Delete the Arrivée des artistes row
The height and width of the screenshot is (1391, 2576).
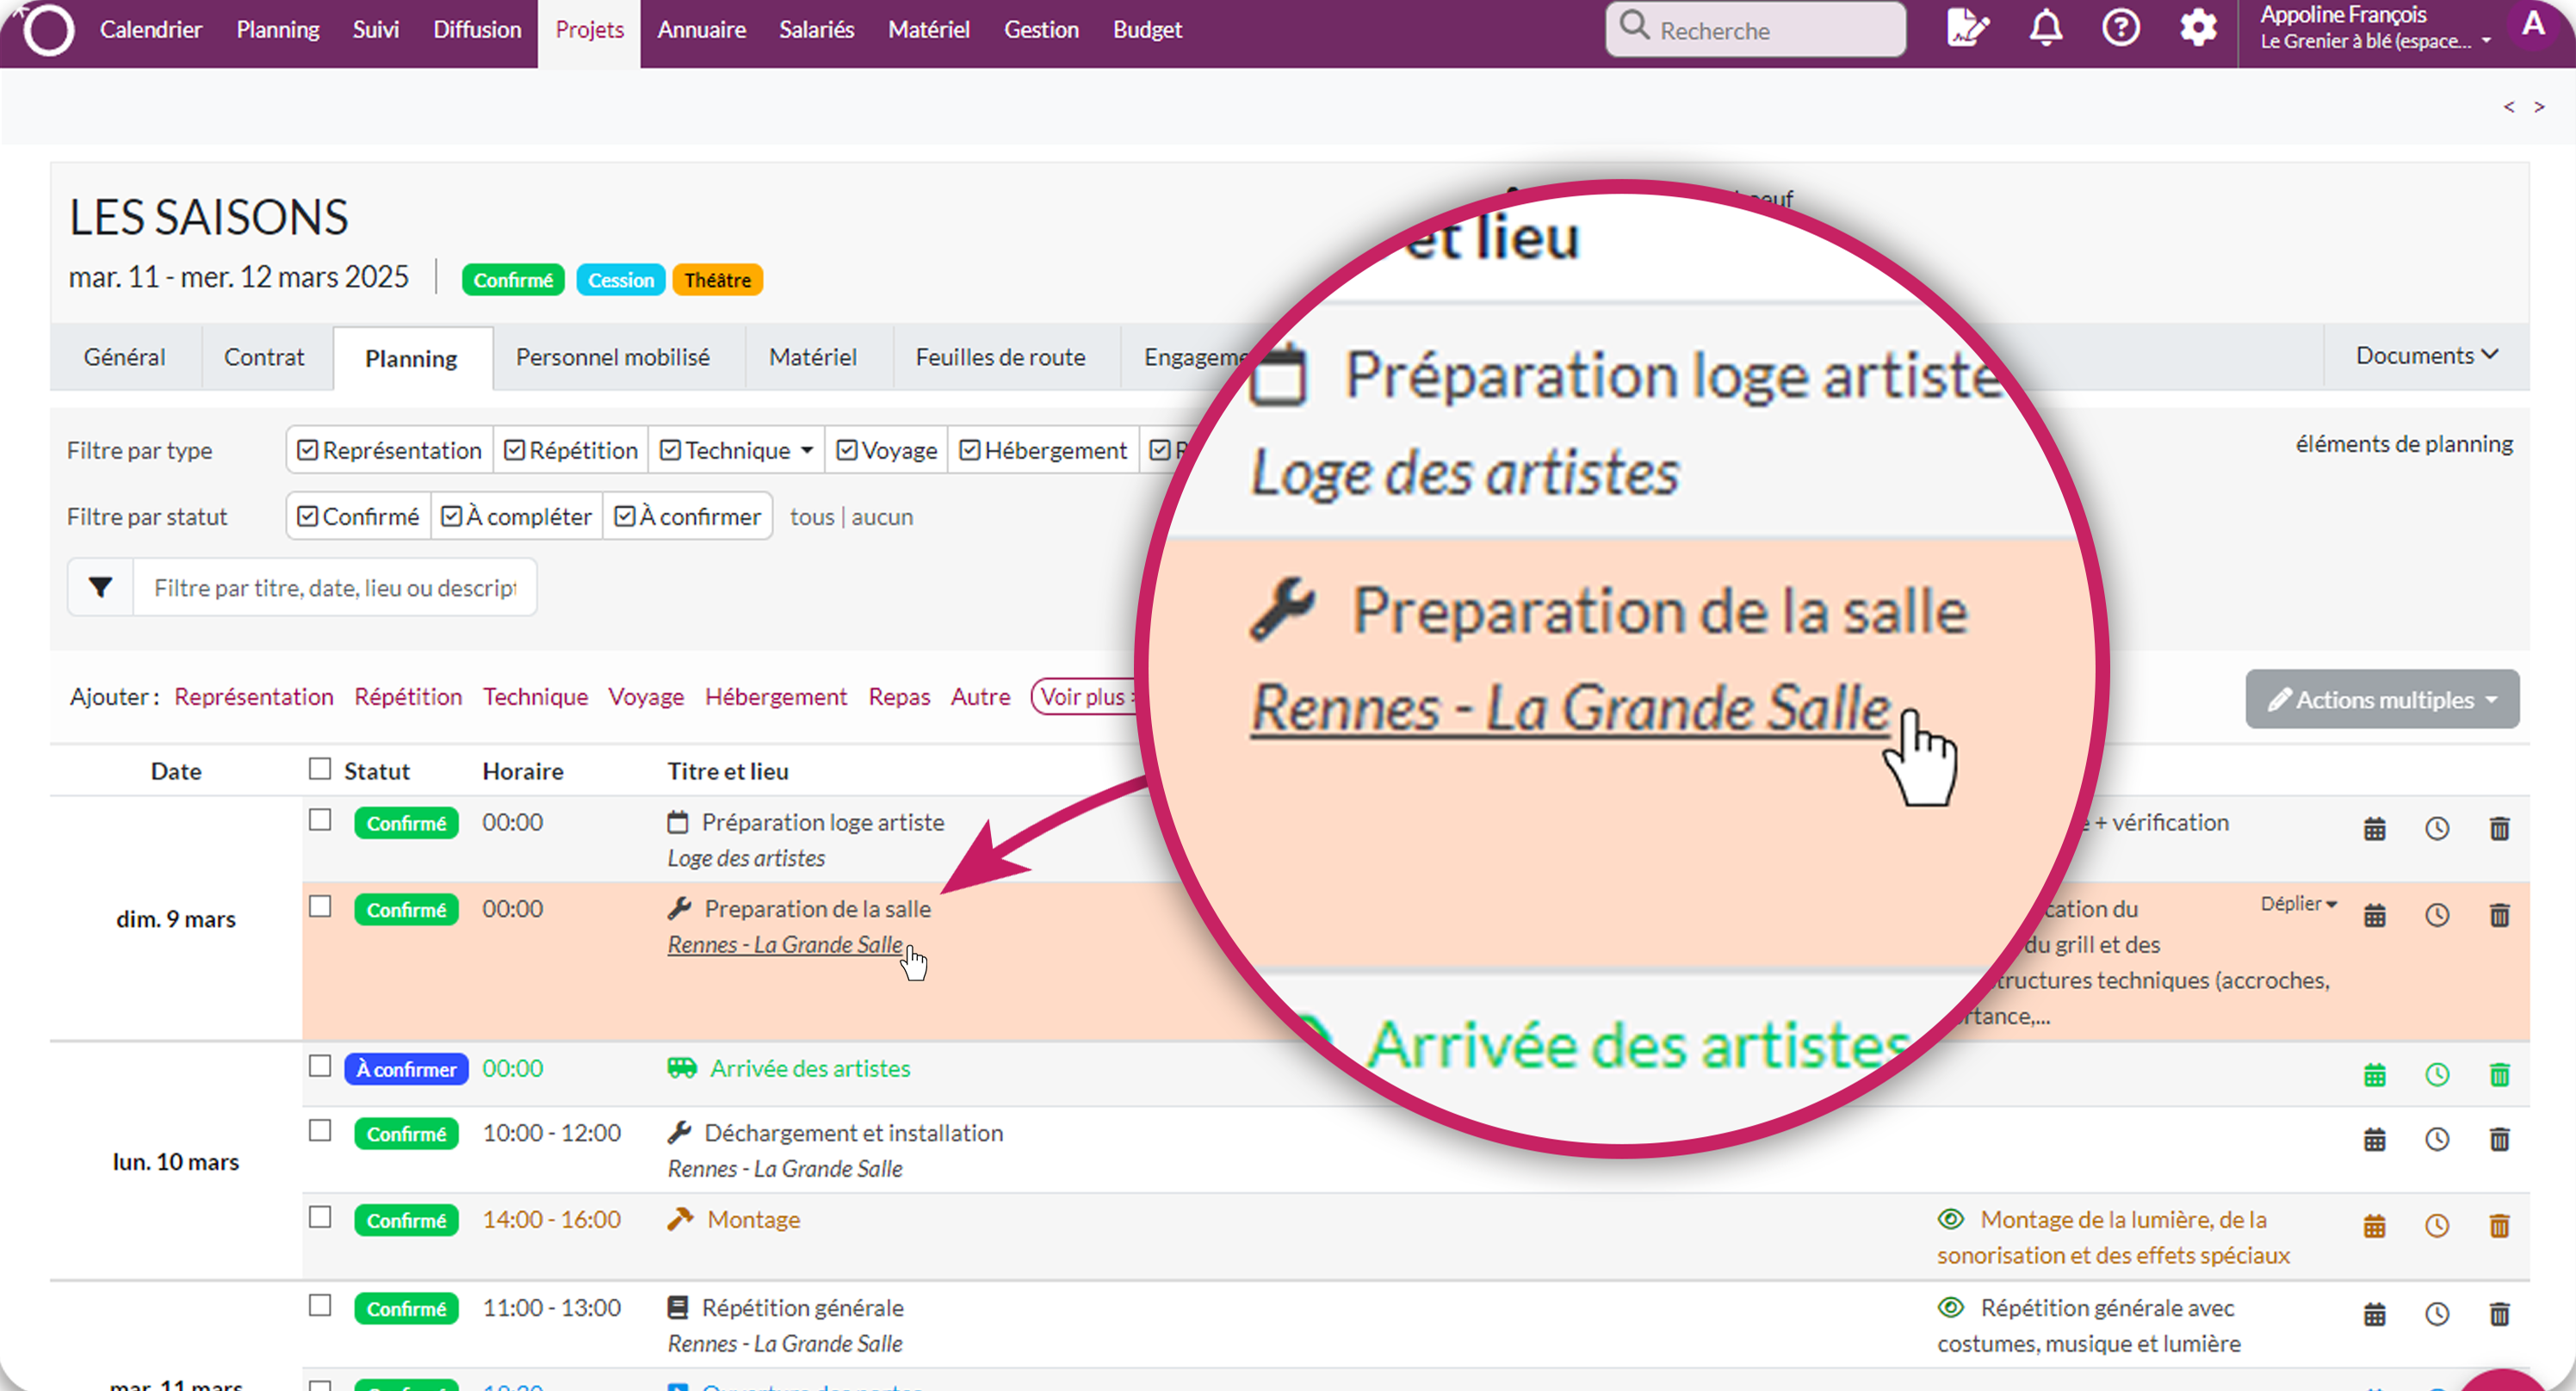pos(2499,1075)
